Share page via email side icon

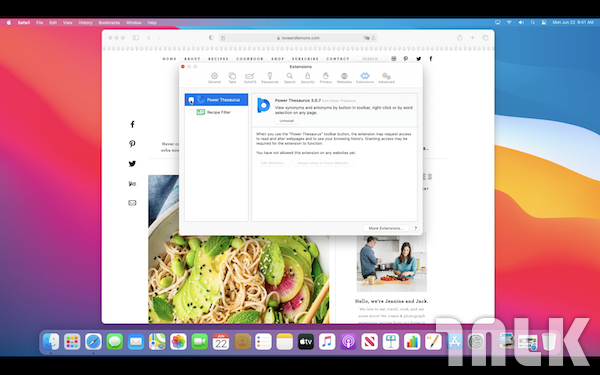tap(132, 203)
